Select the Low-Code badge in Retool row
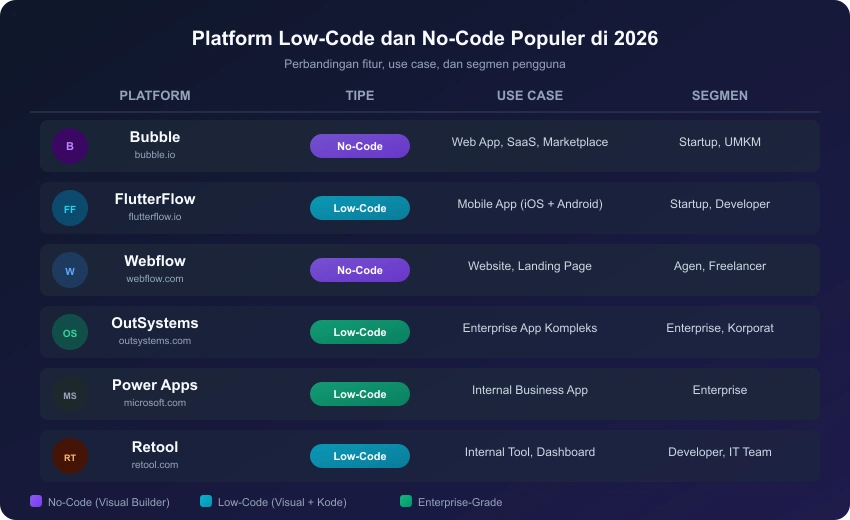 pyautogui.click(x=360, y=456)
